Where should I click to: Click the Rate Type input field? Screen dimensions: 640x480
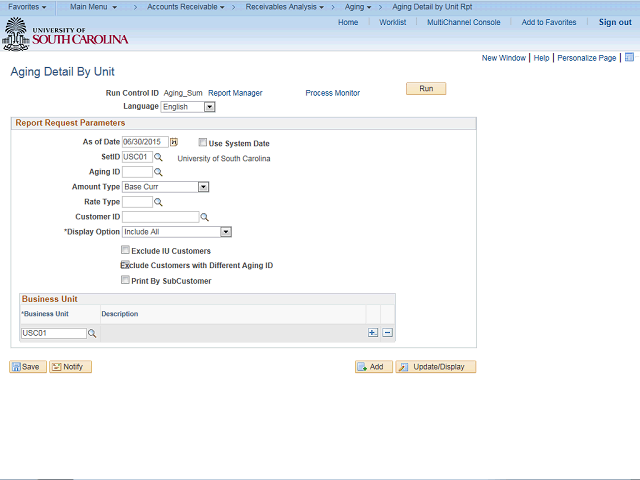point(138,202)
